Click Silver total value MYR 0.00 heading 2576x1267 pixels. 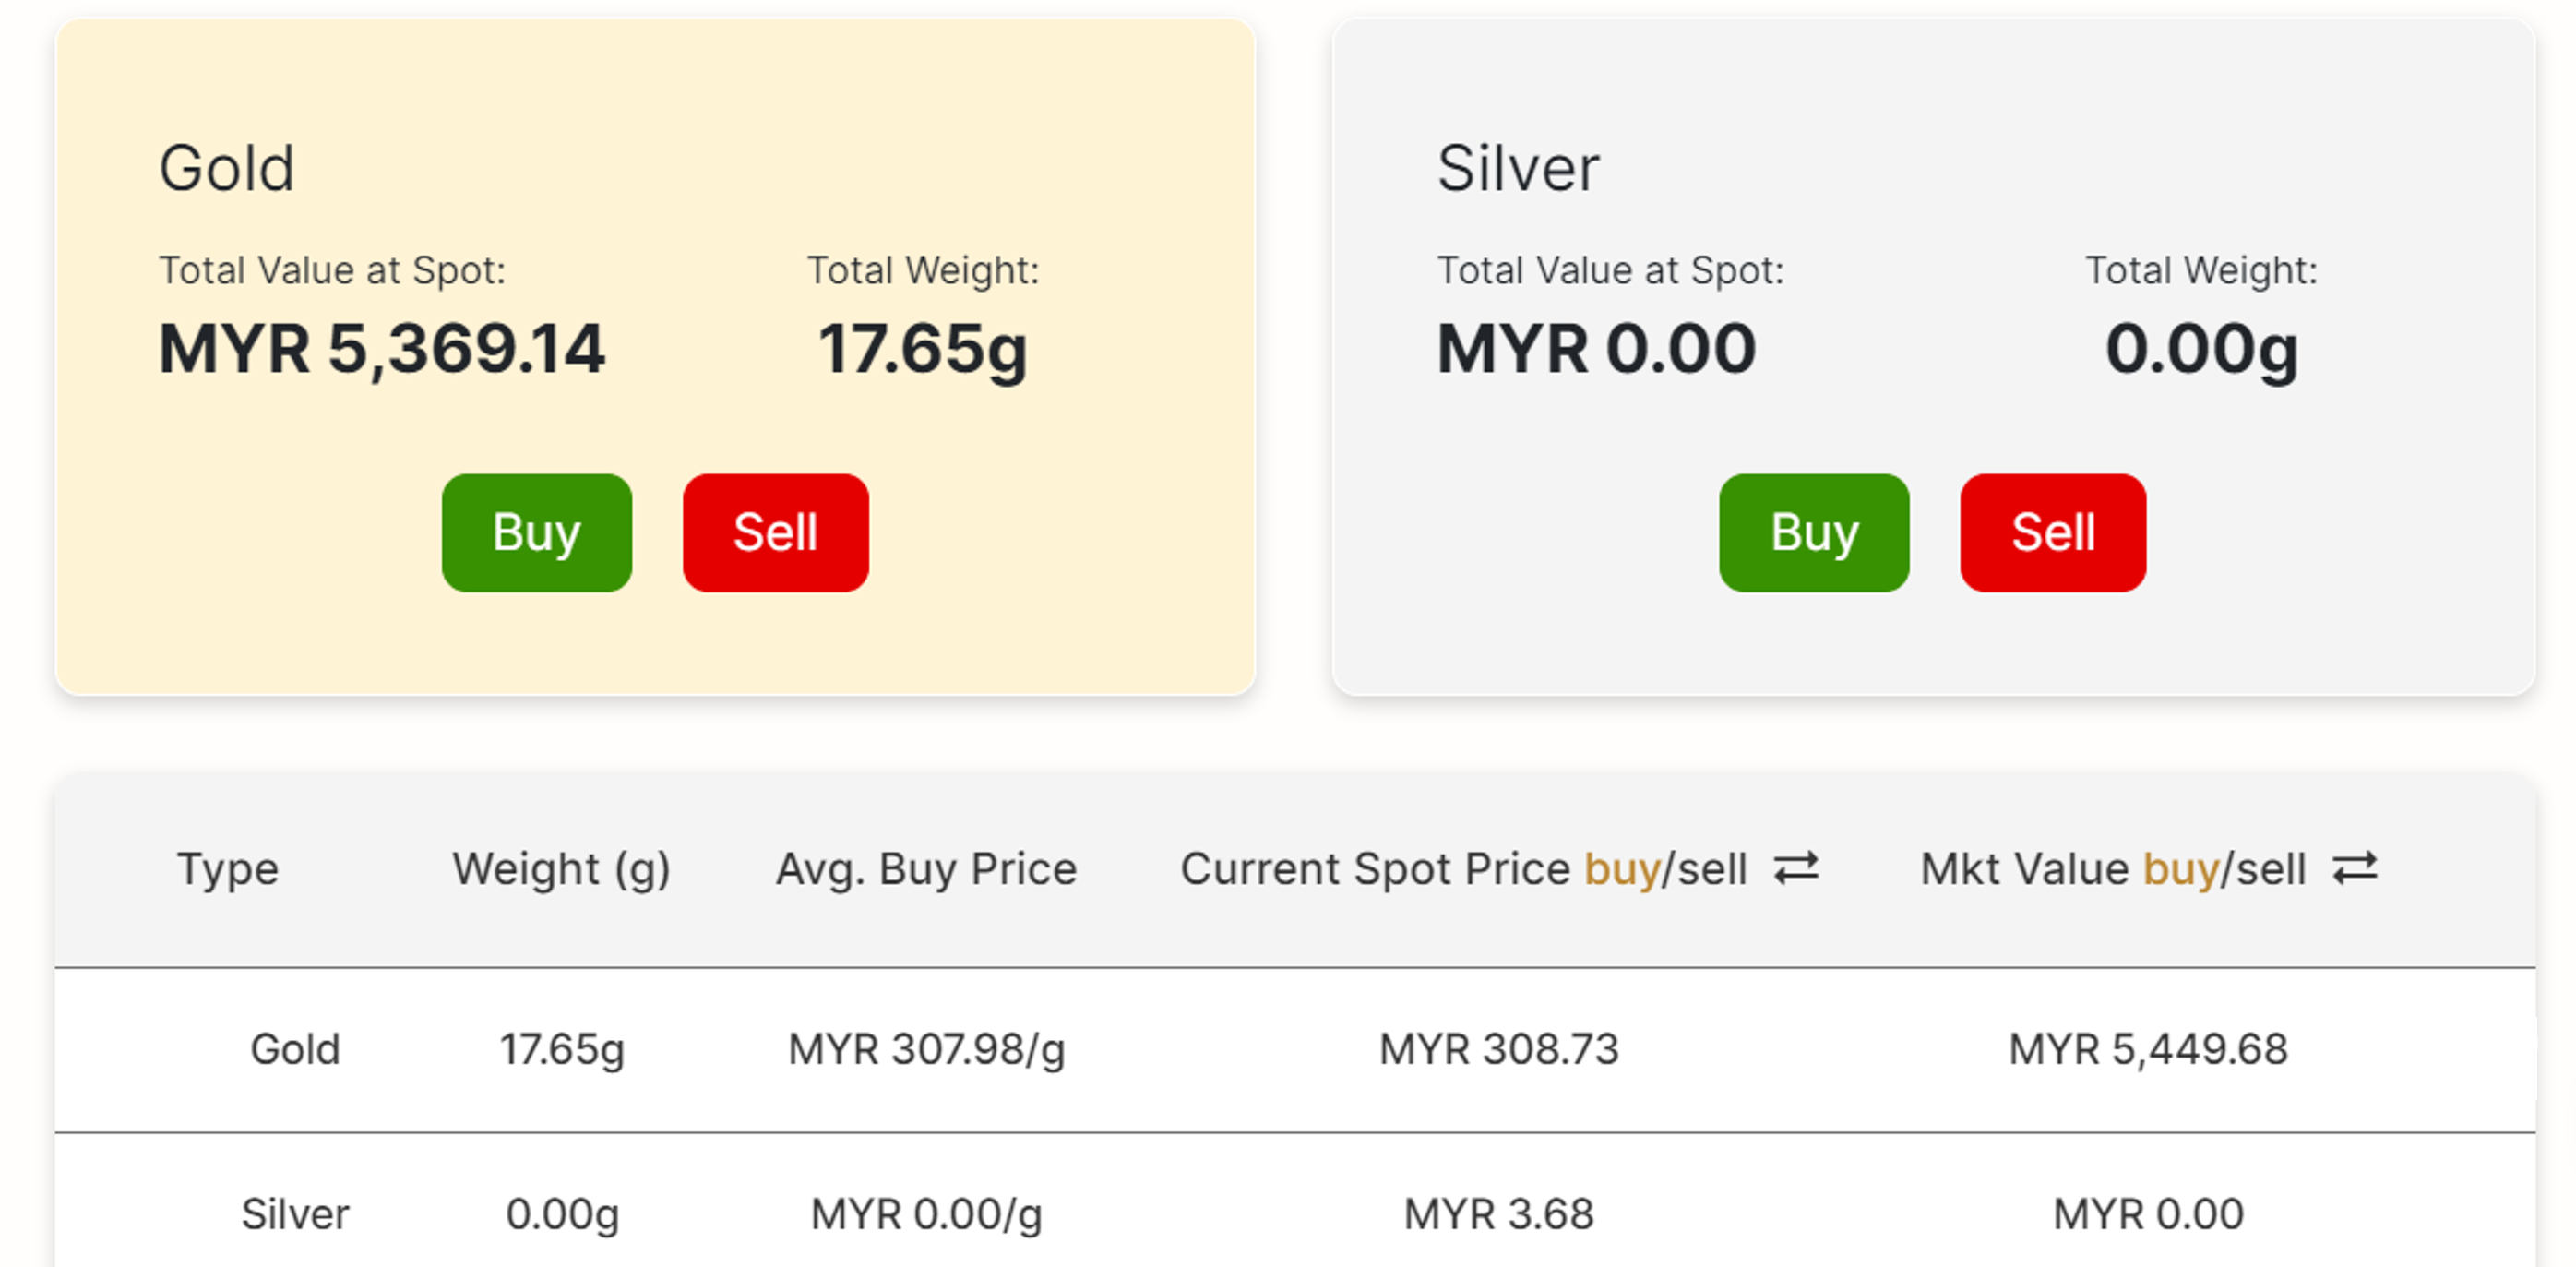click(x=1596, y=349)
